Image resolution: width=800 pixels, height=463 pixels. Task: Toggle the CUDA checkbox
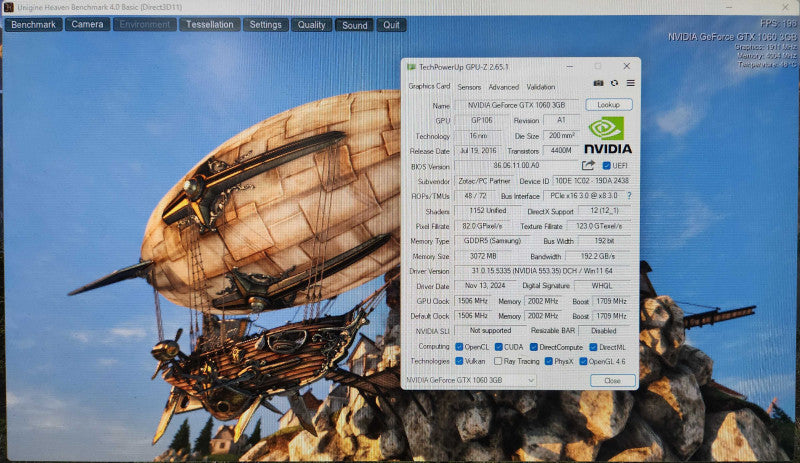[x=498, y=347]
